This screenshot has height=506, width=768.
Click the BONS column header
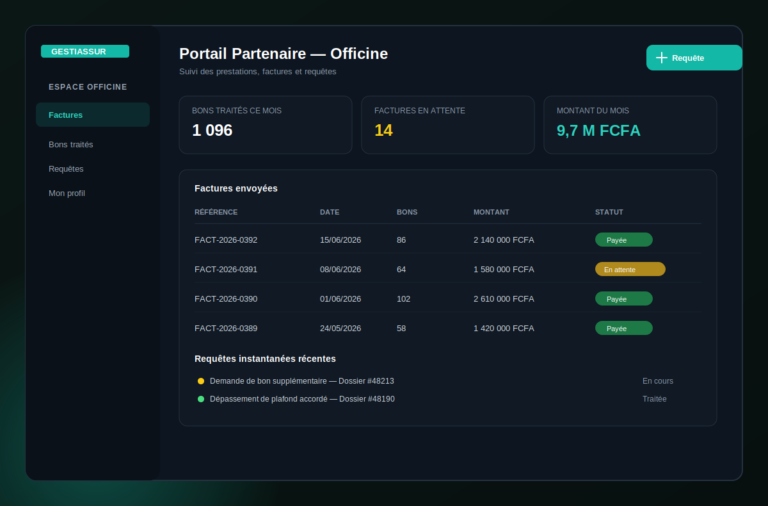point(407,212)
